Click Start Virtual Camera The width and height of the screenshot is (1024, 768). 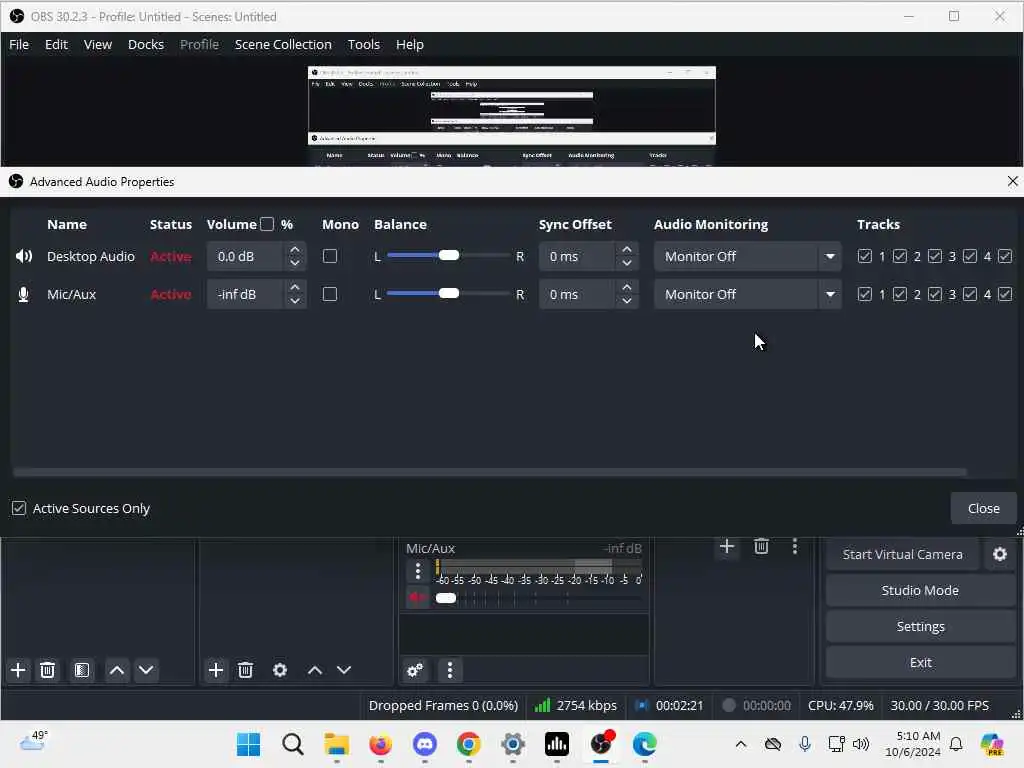pos(903,554)
